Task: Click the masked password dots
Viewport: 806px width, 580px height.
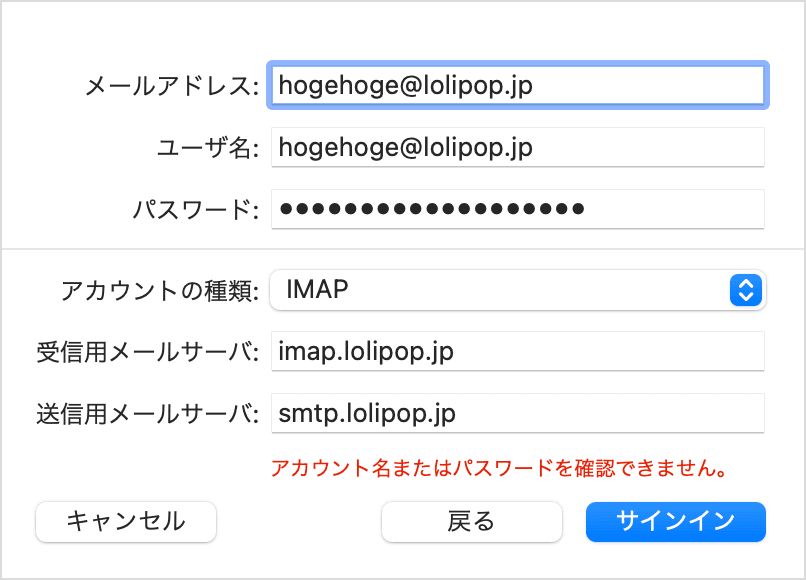Action: coord(432,210)
